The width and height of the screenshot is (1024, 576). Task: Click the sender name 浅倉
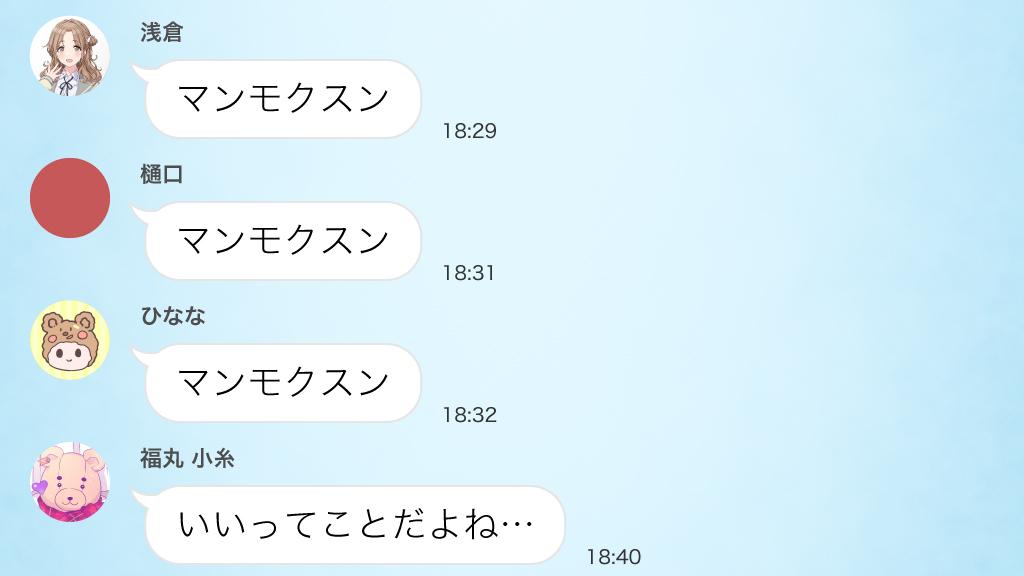click(x=161, y=32)
